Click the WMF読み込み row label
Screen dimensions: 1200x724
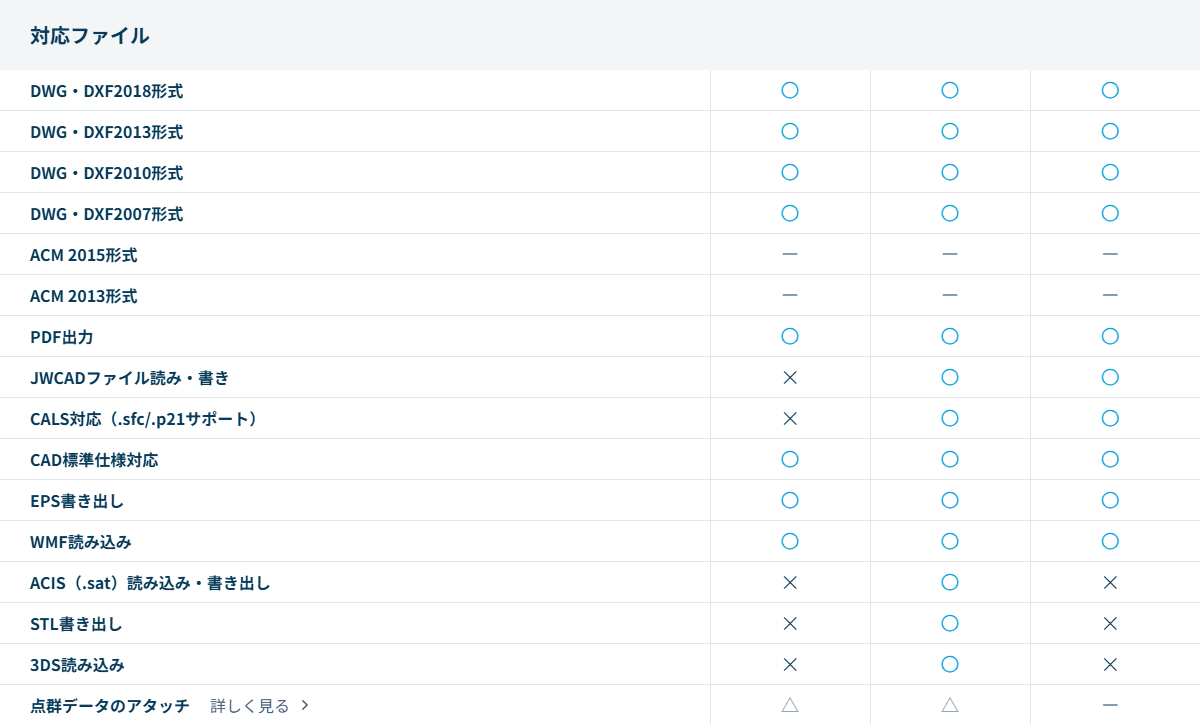coord(81,542)
